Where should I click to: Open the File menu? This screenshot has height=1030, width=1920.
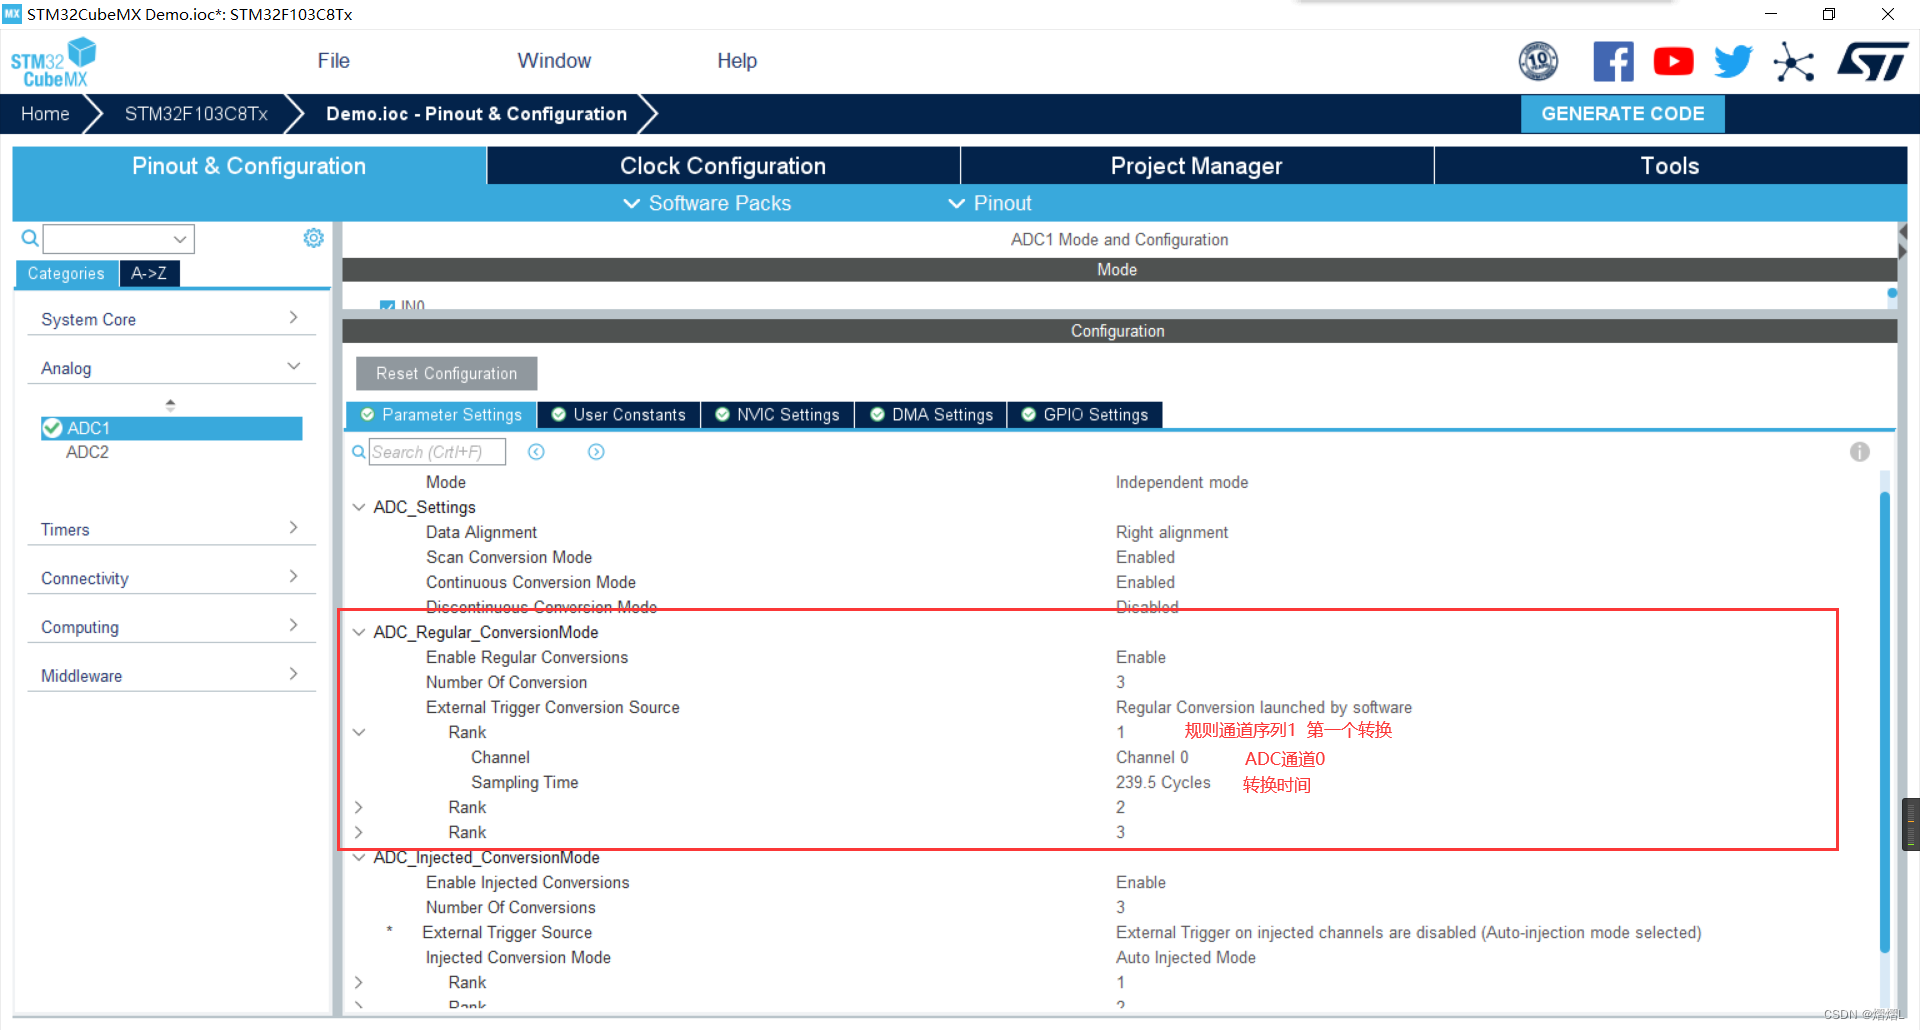[x=333, y=61]
